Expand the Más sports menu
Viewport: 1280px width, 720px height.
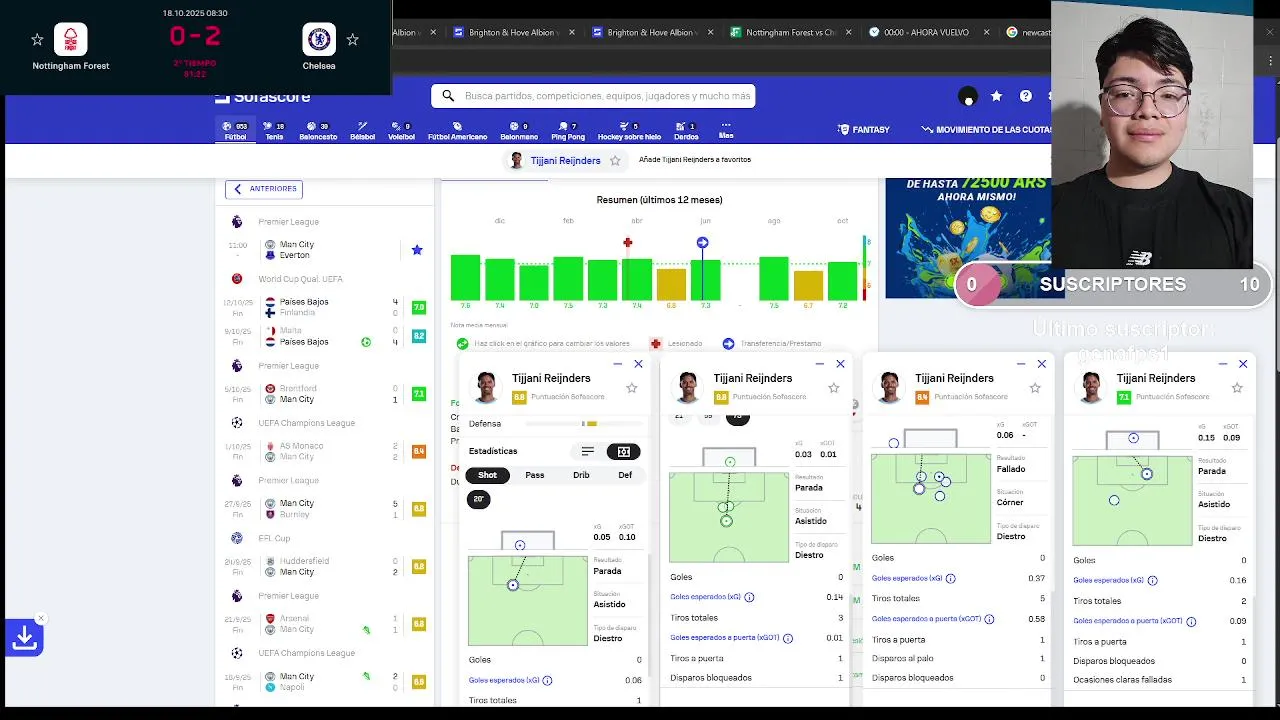[726, 131]
